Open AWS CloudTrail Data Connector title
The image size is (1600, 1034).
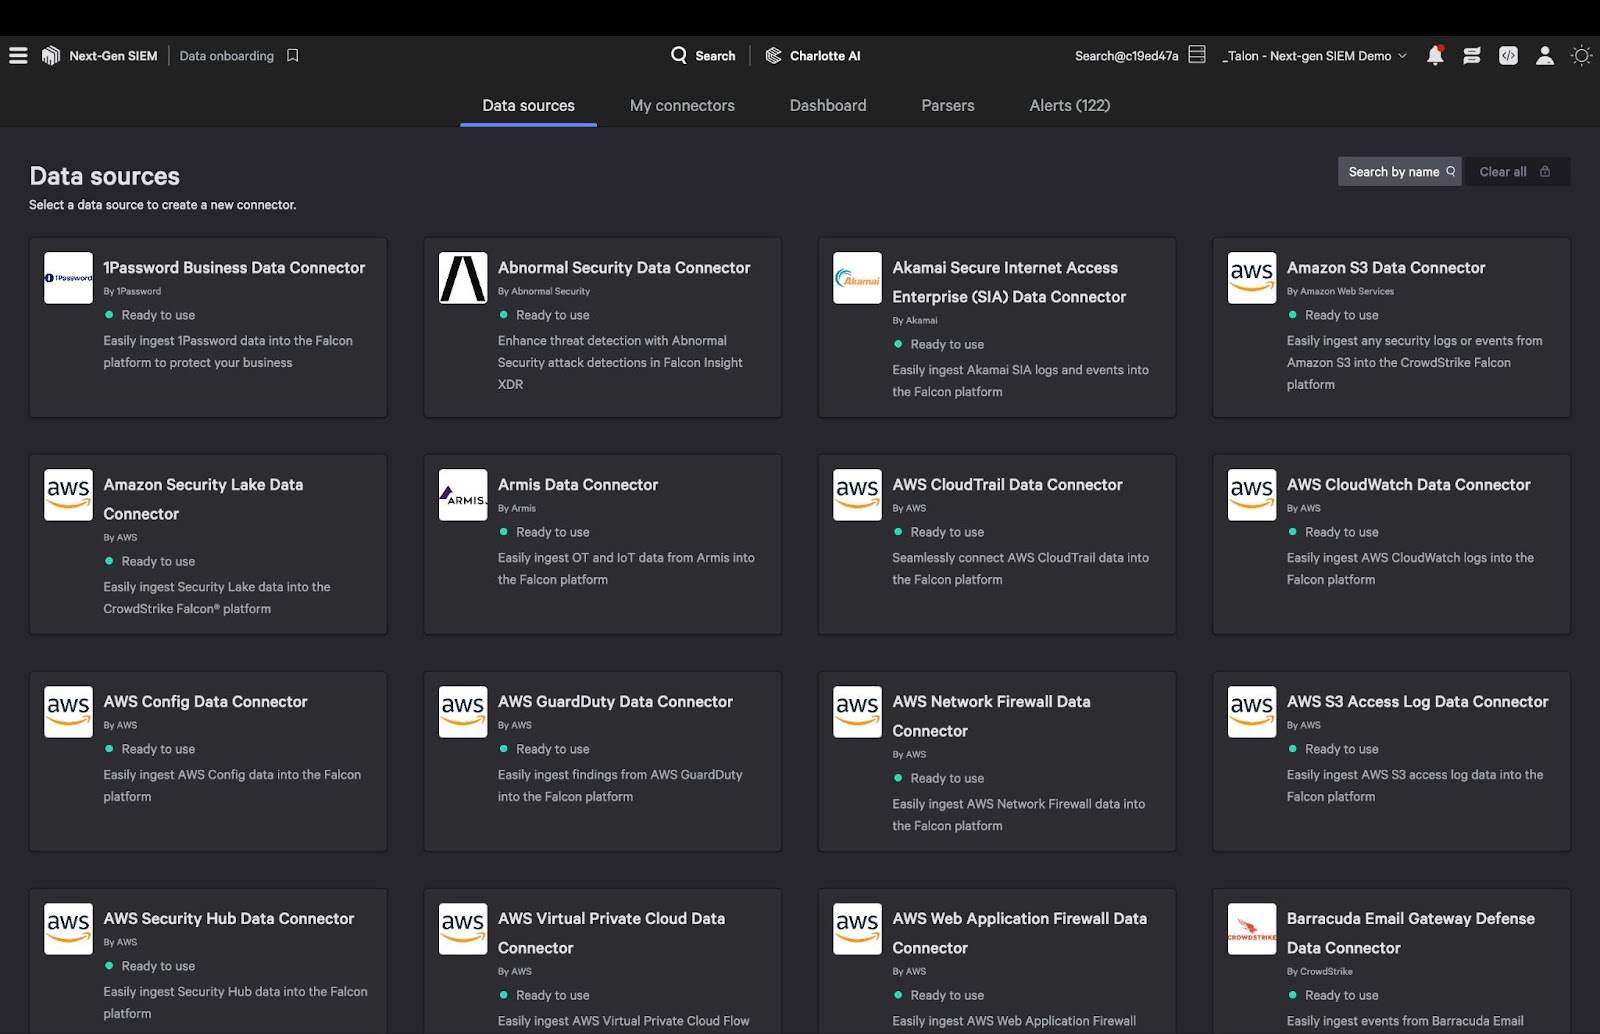point(1007,485)
